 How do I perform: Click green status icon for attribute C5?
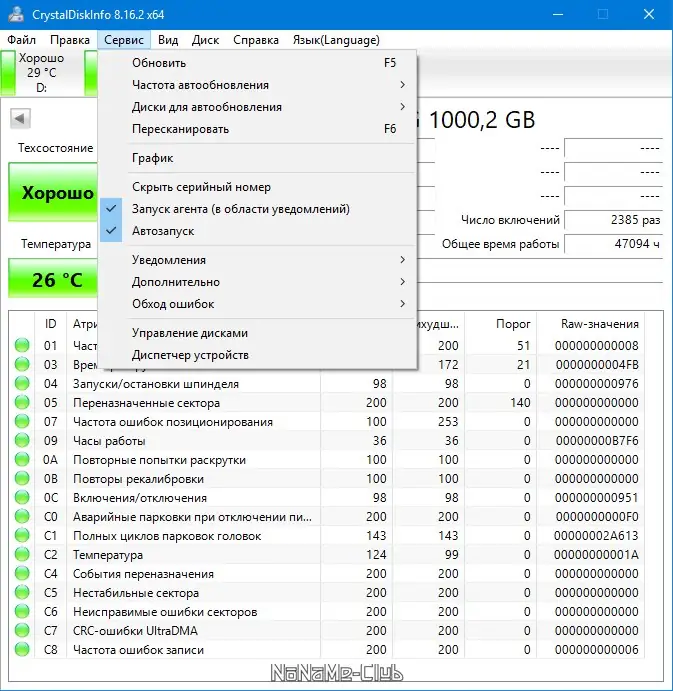22,592
